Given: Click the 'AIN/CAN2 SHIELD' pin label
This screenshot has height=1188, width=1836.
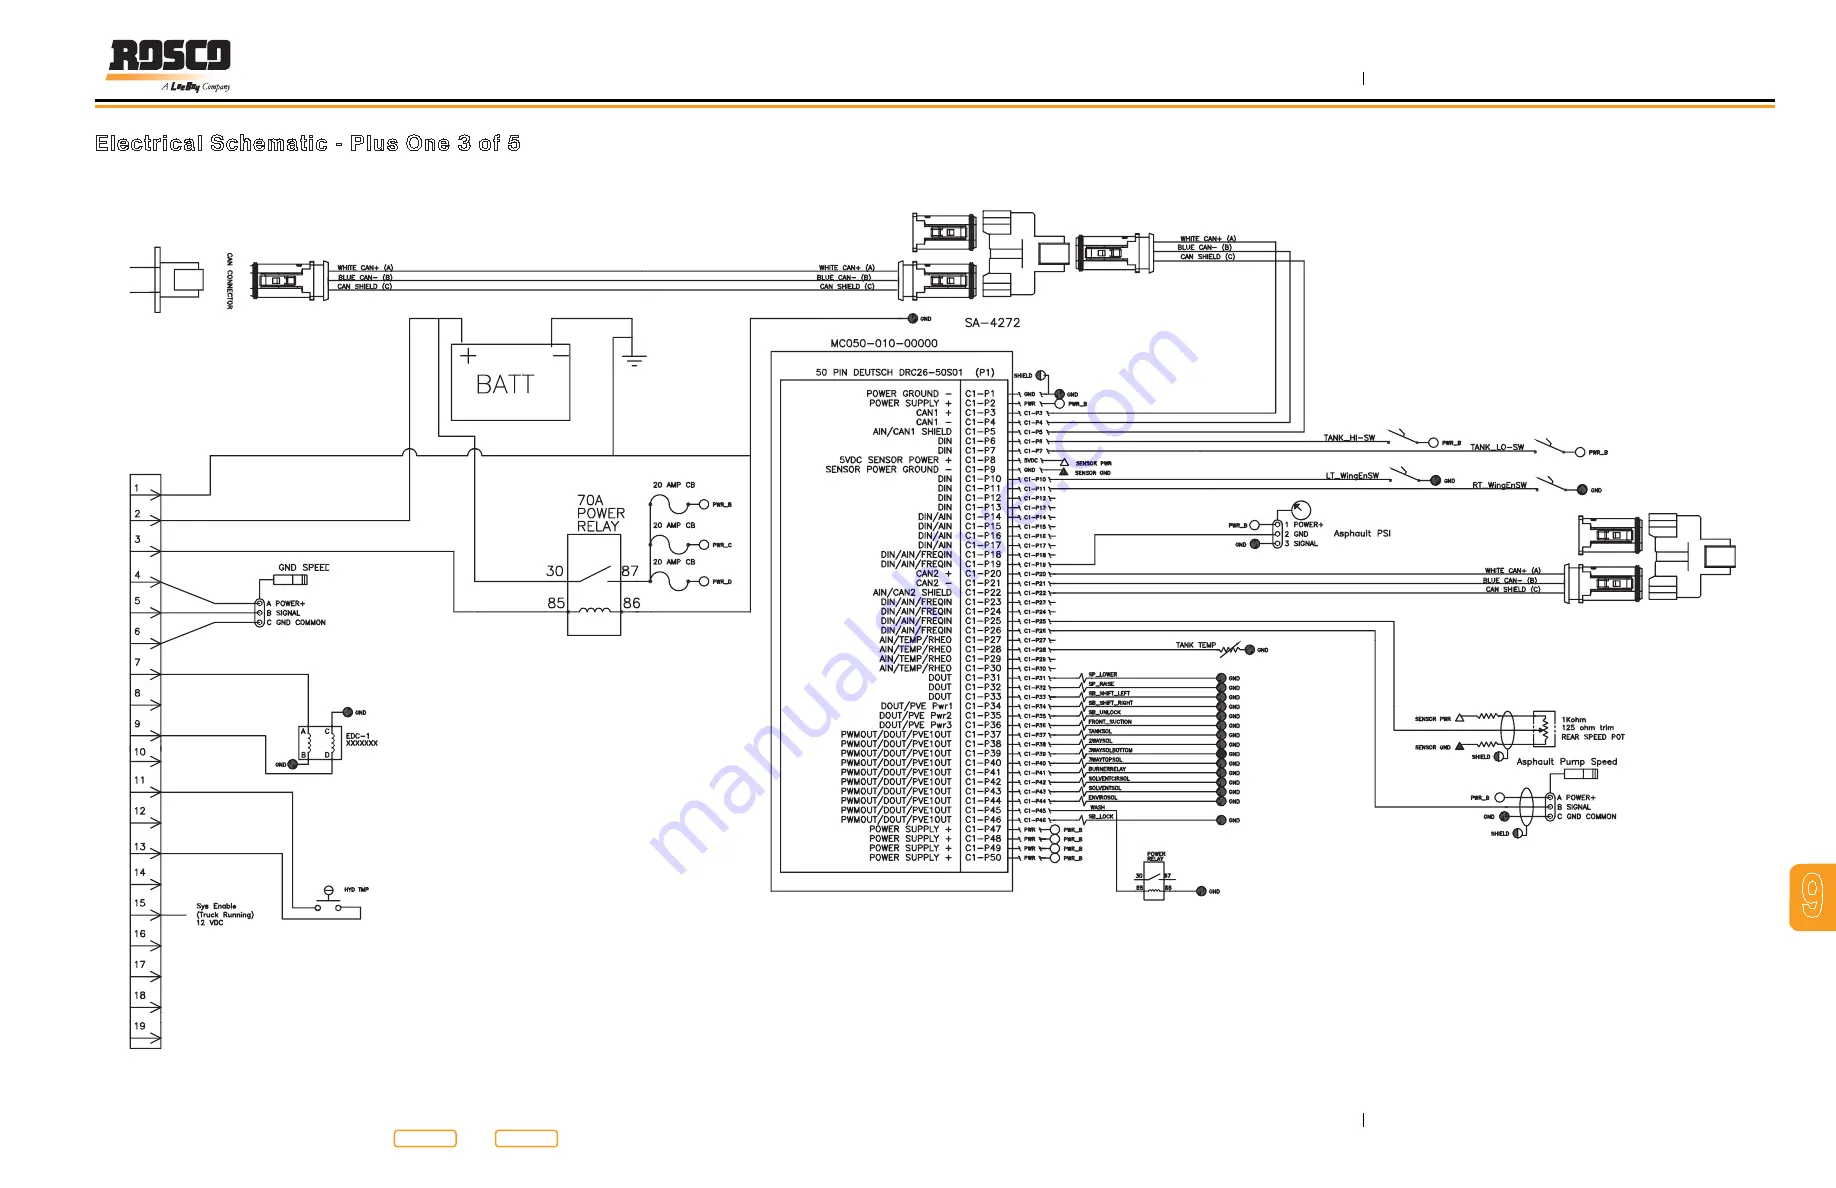Looking at the screenshot, I should pyautogui.click(x=912, y=593).
